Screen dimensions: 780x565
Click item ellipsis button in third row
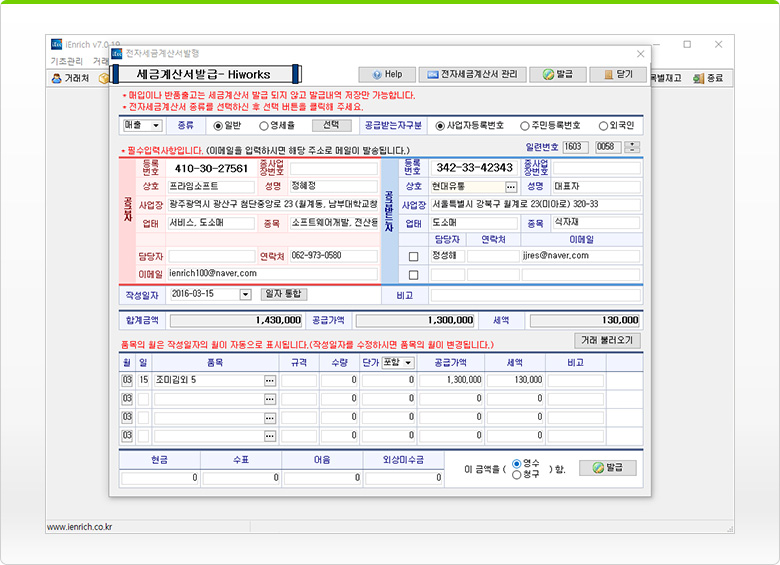point(270,418)
